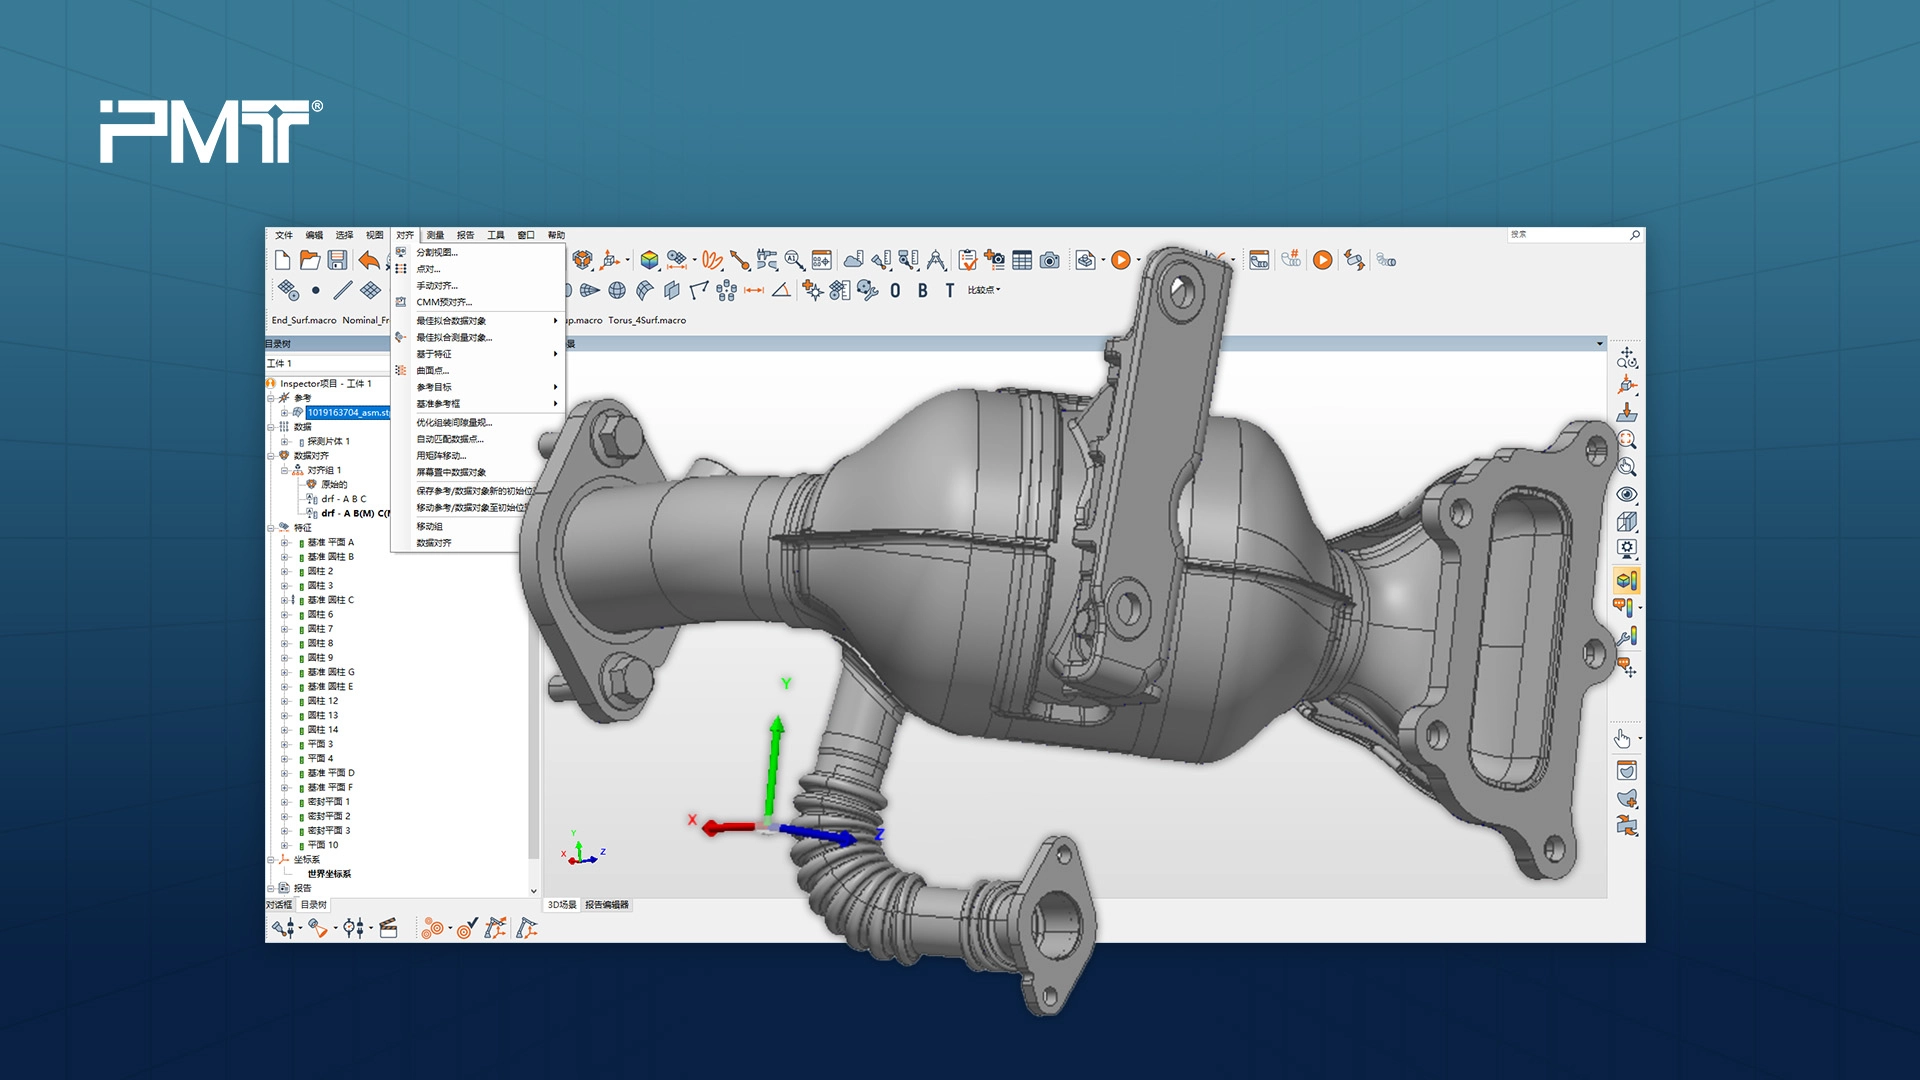Collapse the 坐标系 tree branch
Viewport: 1920px width, 1080px height.
[271, 860]
